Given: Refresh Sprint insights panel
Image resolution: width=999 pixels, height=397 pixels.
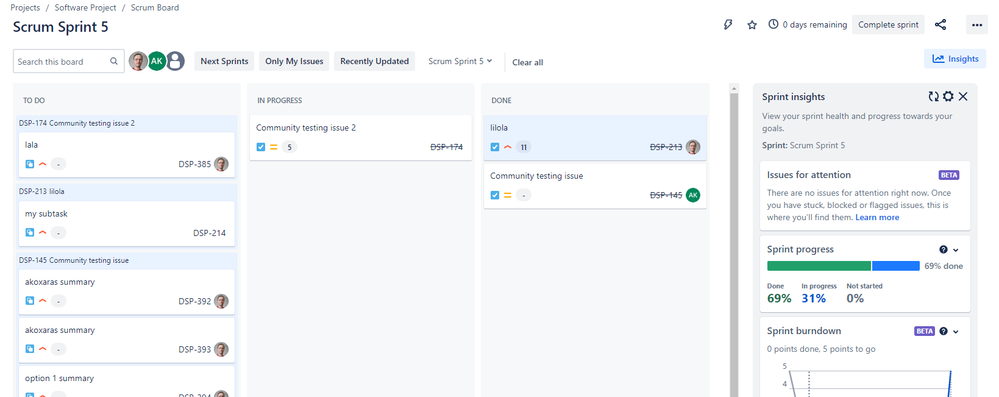Looking at the screenshot, I should [933, 96].
